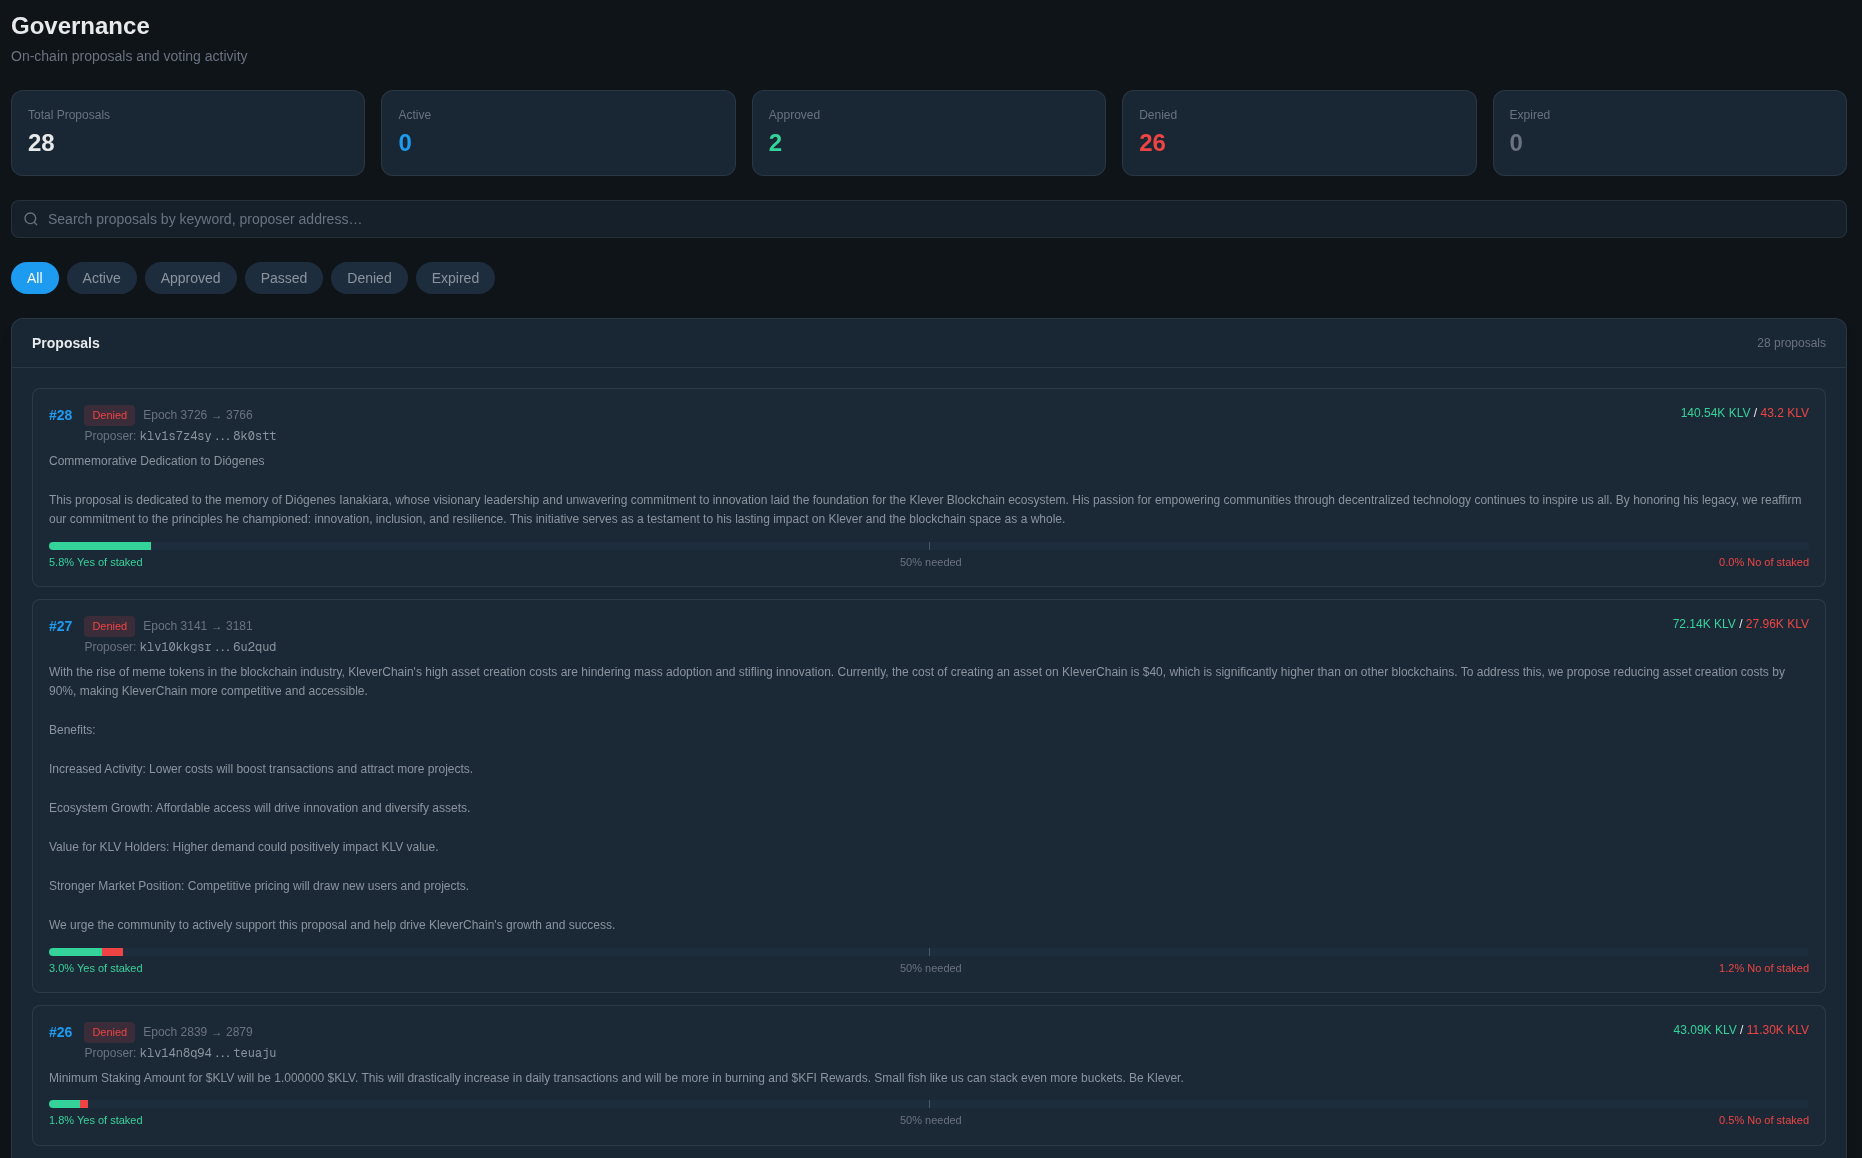Click the Total Proposals stat card

pos(188,133)
